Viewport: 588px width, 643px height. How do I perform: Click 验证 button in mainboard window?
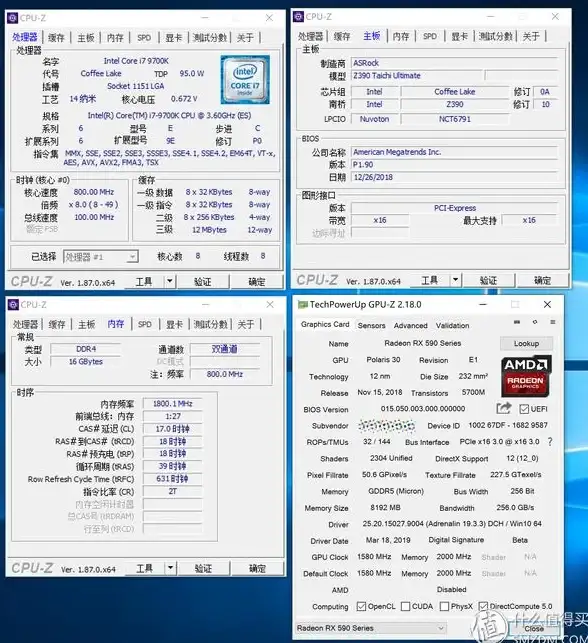[488, 280]
